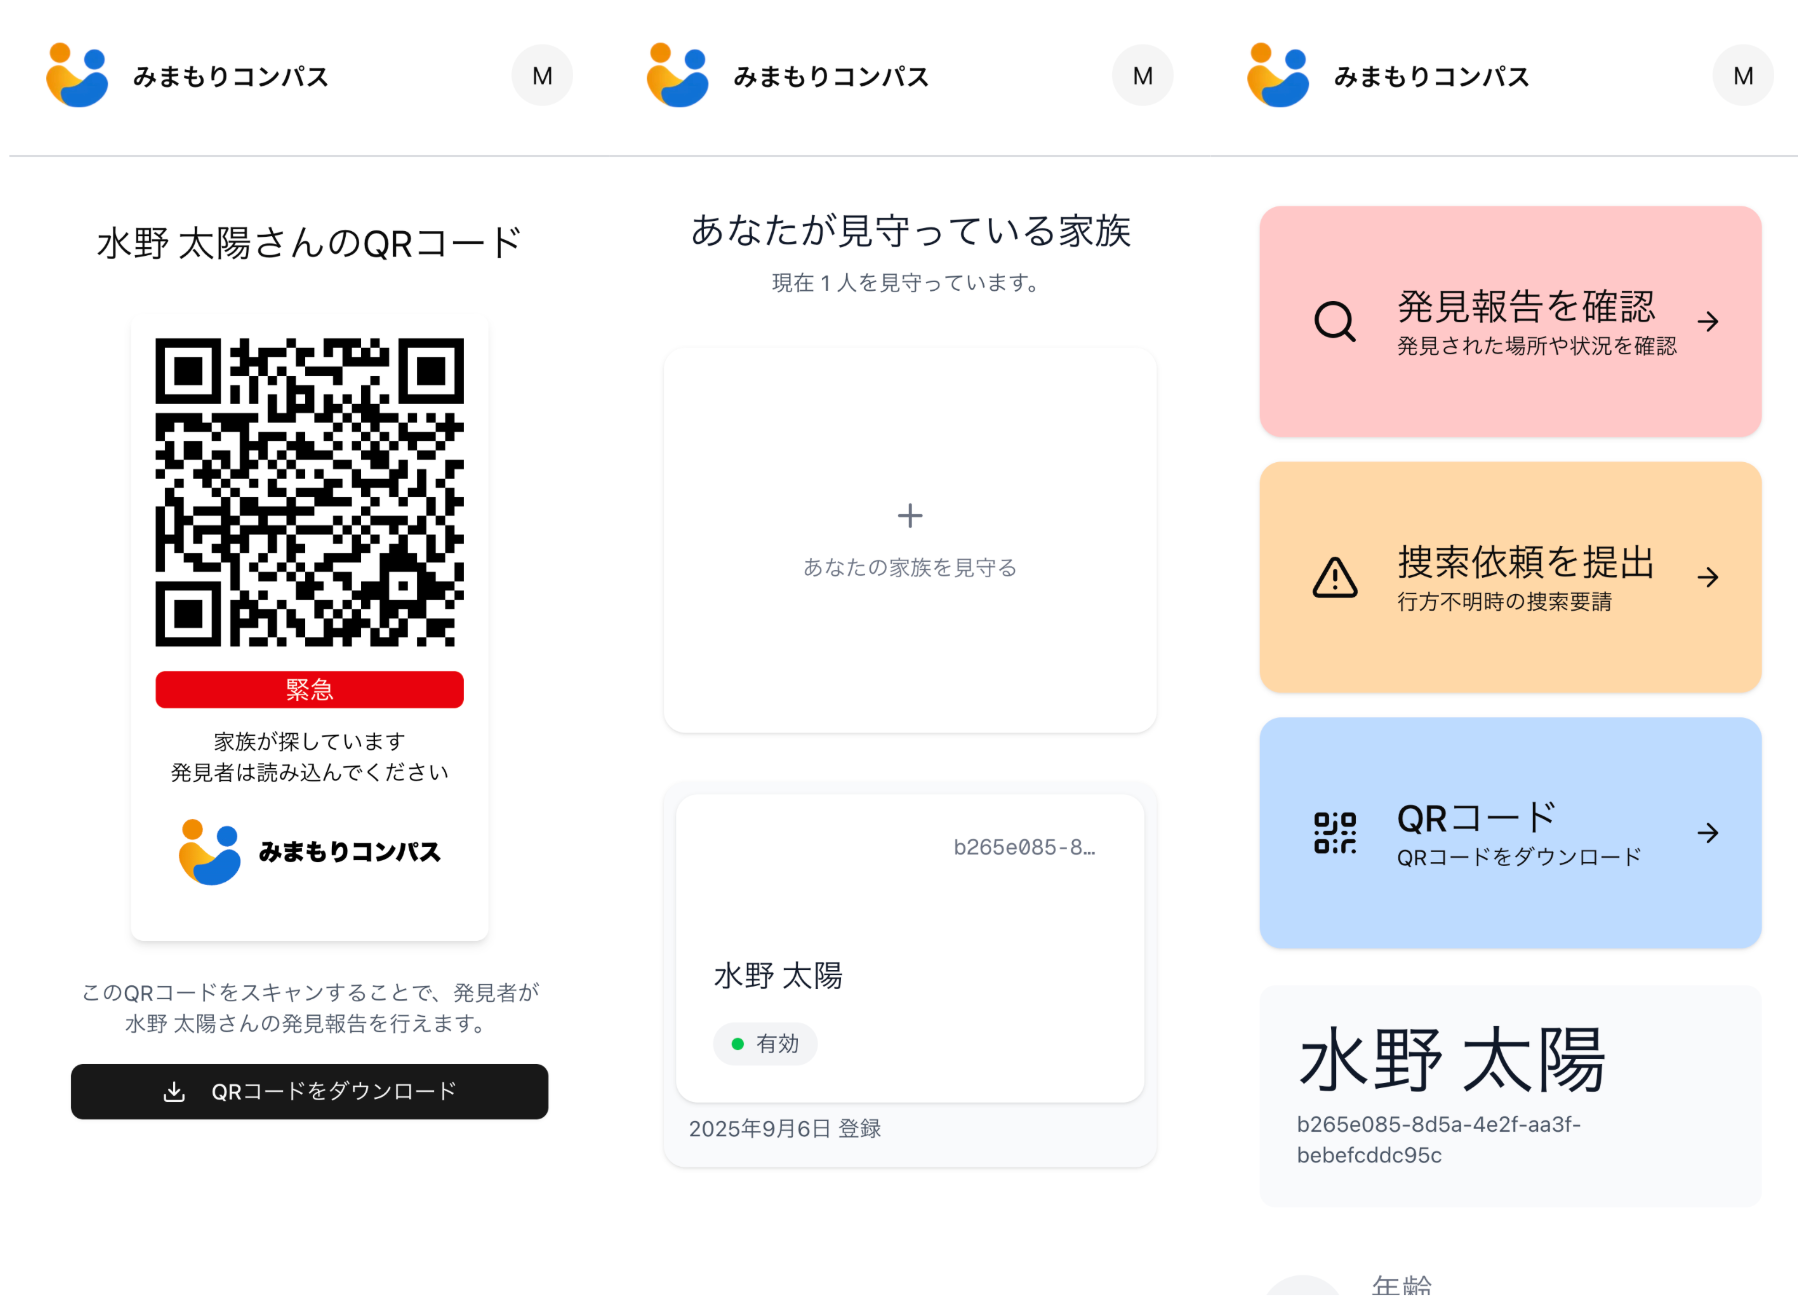Click the green dot in the 有効 badge
This screenshot has width=1798, height=1302.
click(x=738, y=1044)
